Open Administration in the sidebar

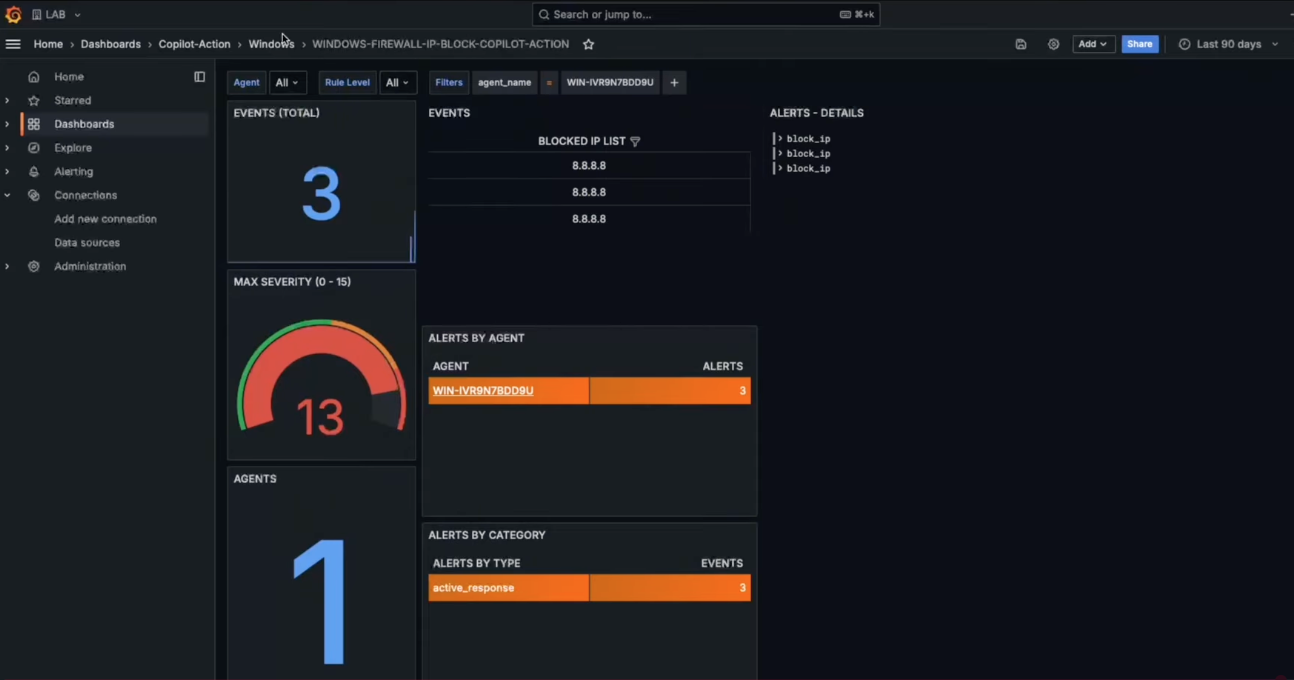[90, 267]
